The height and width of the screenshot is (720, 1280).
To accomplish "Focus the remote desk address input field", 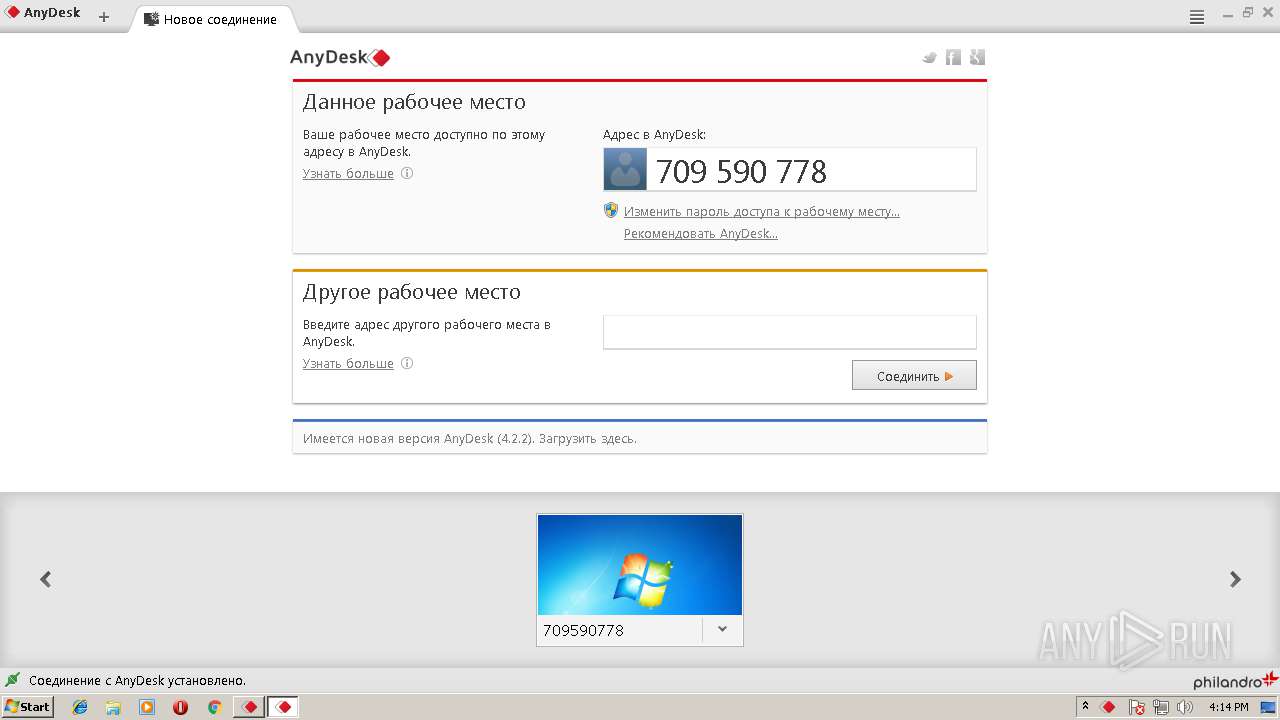I will tap(790, 332).
